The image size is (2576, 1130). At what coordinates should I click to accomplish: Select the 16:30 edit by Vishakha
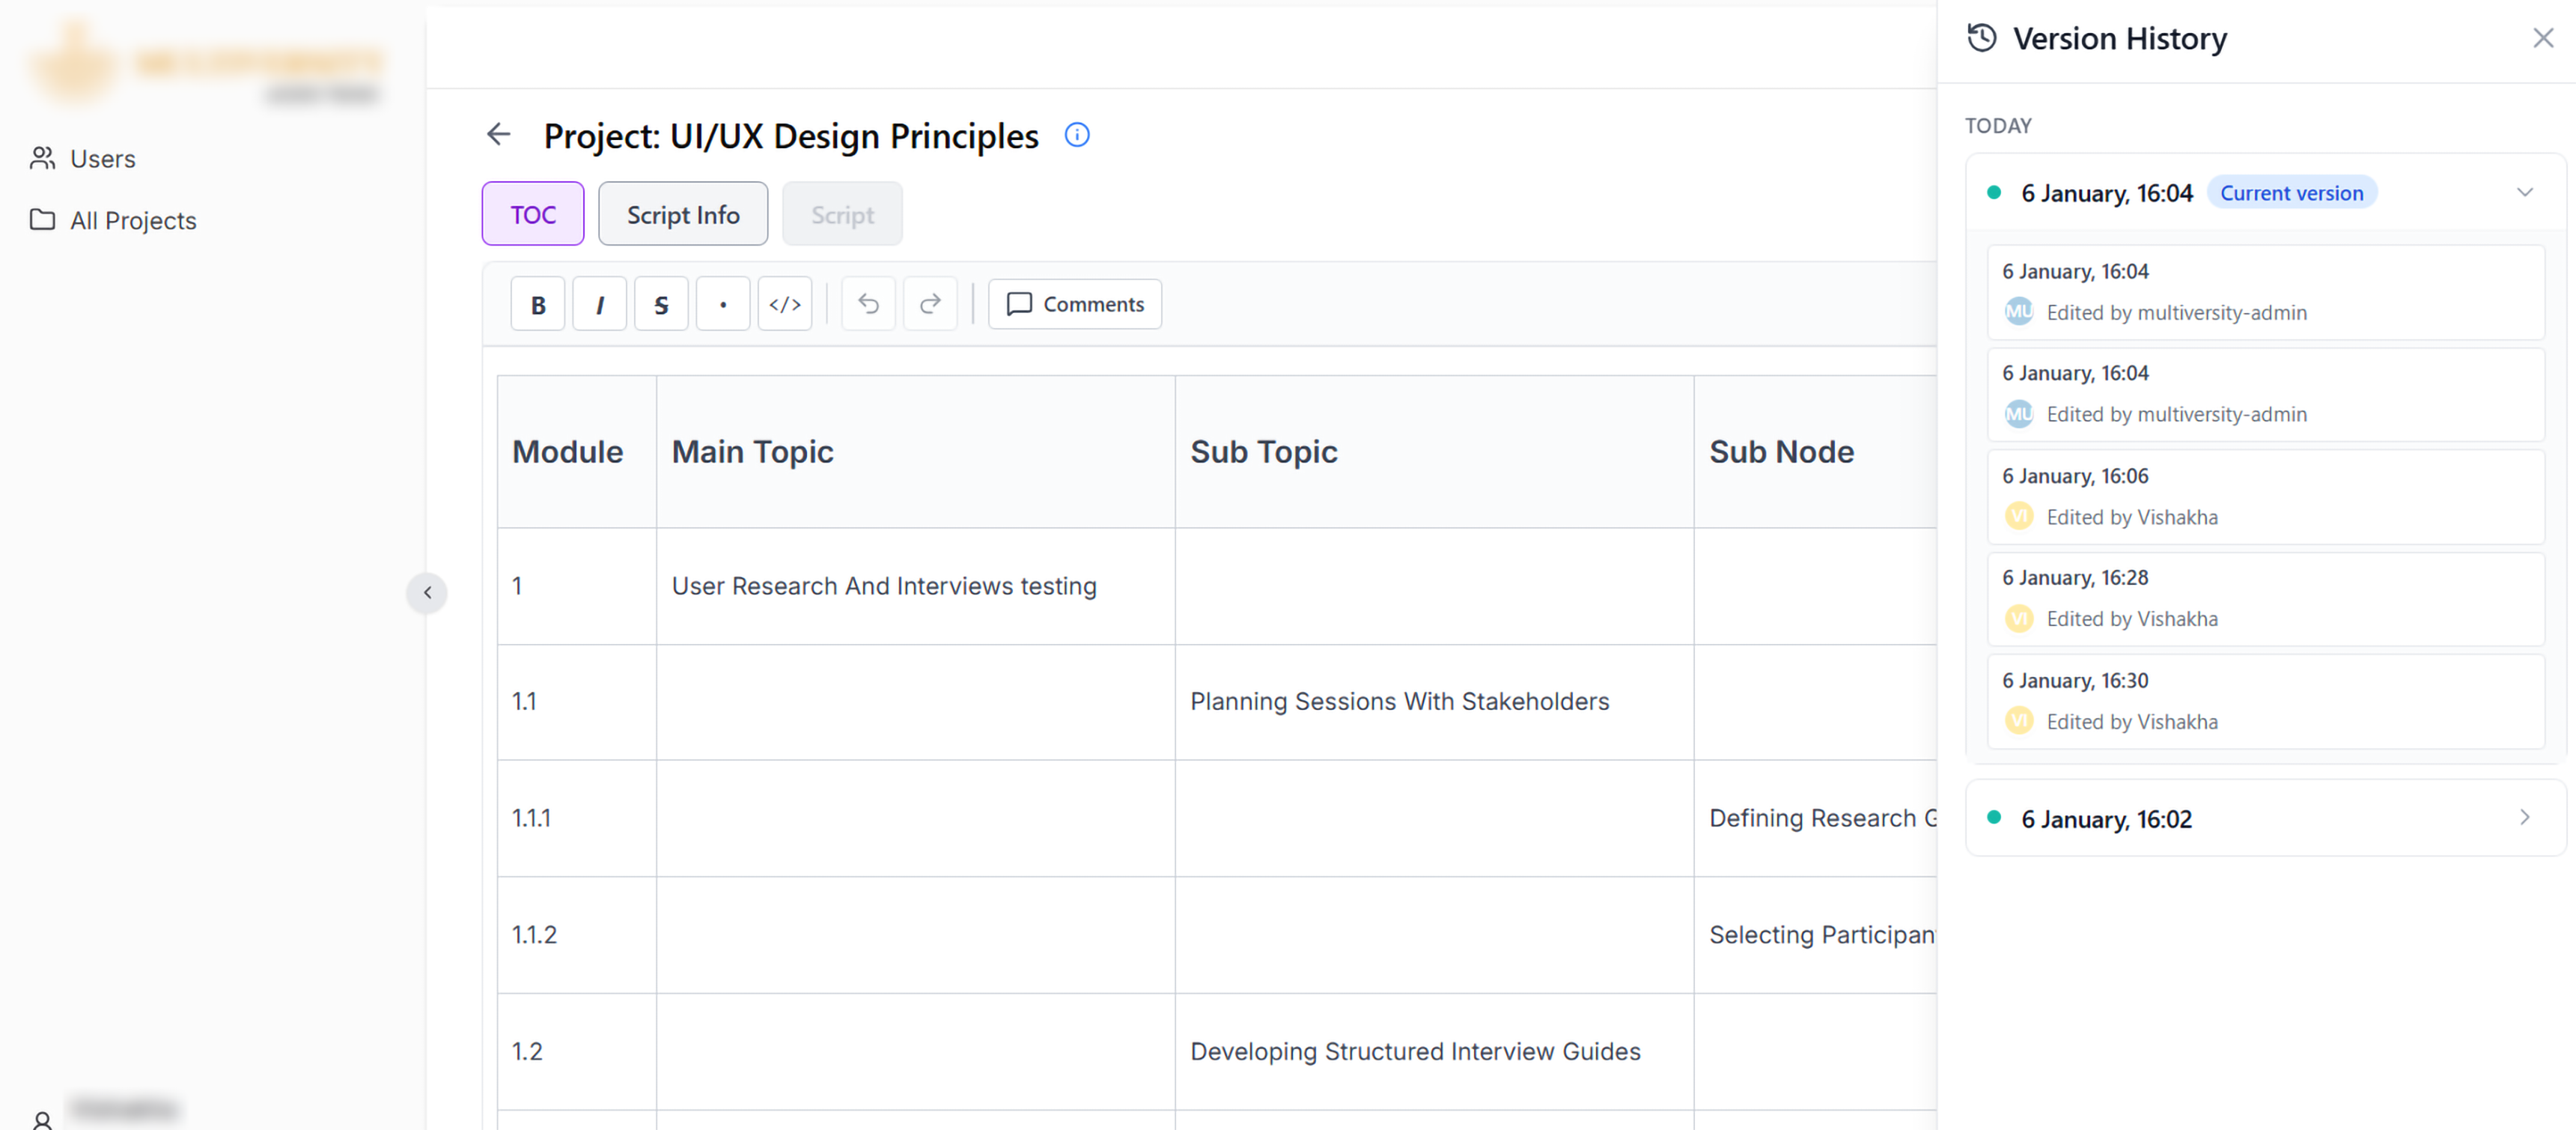tap(2266, 702)
